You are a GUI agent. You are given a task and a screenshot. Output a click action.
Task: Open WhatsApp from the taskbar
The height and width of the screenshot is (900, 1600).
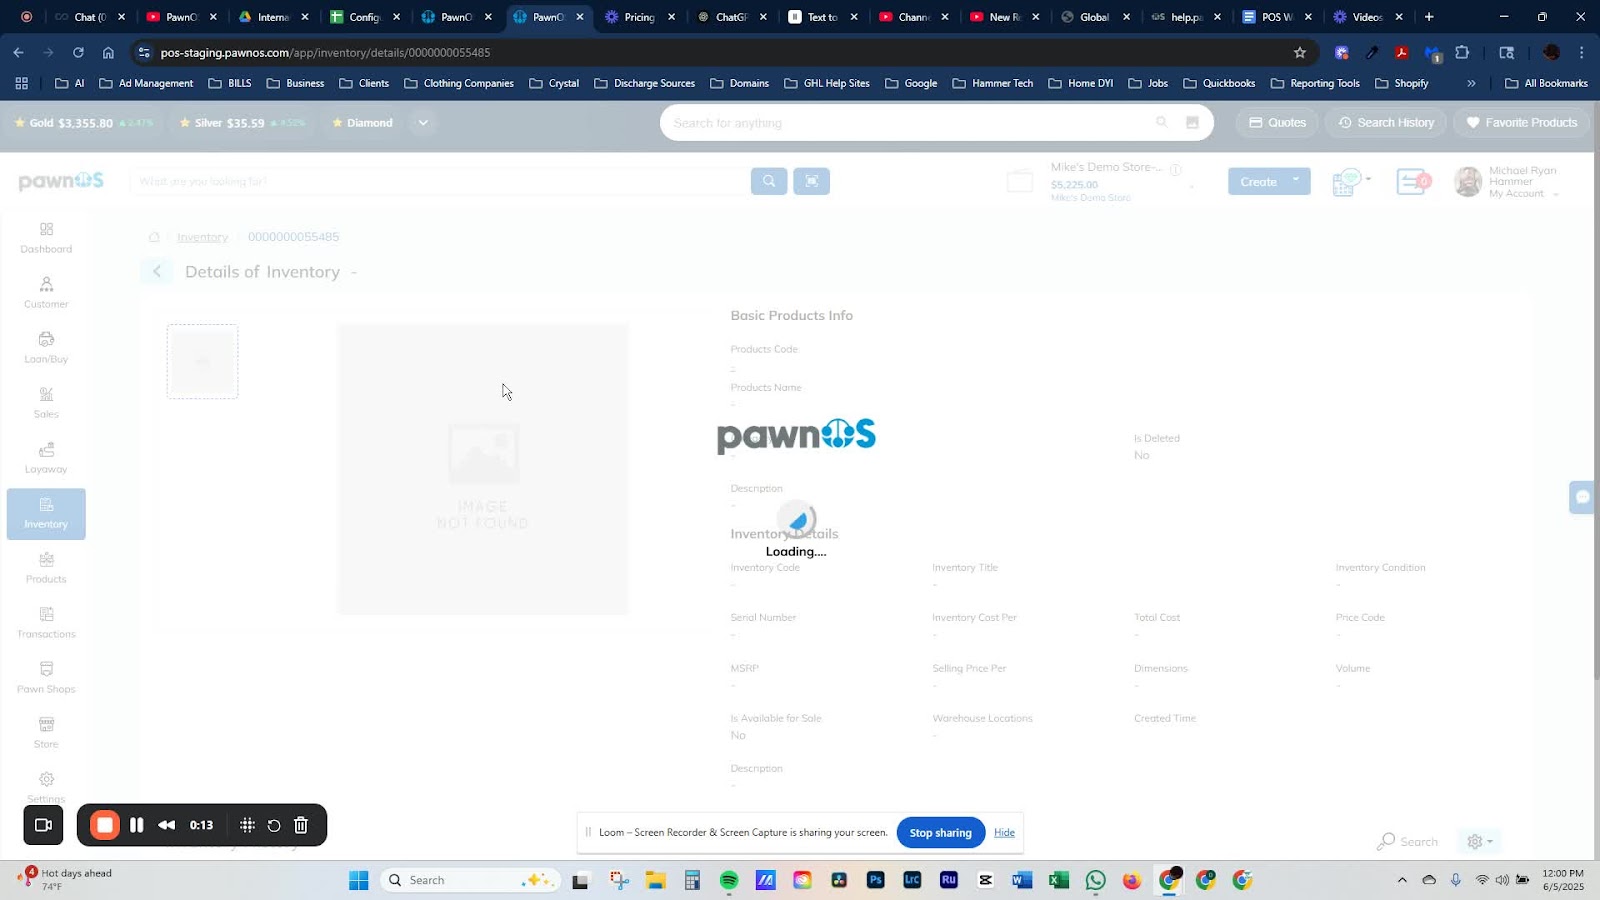1096,880
